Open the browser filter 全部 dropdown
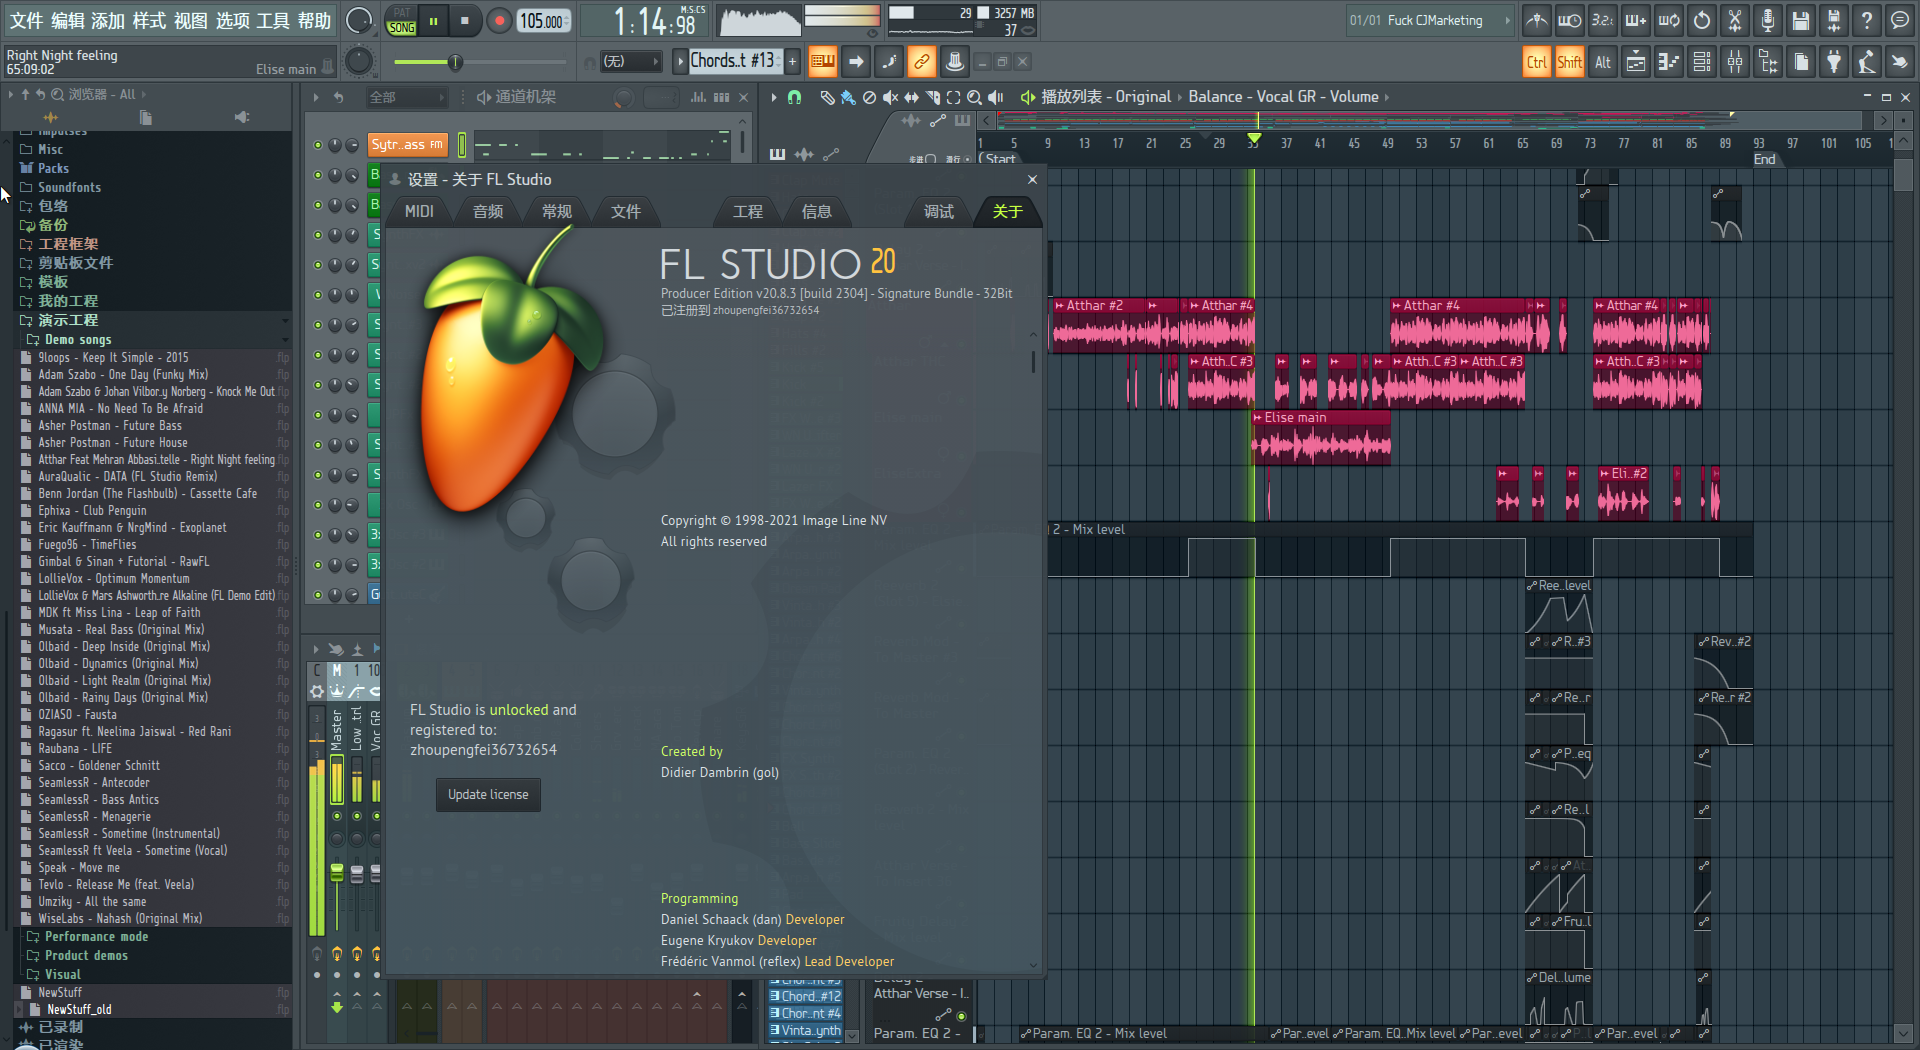The width and height of the screenshot is (1920, 1050). (407, 97)
